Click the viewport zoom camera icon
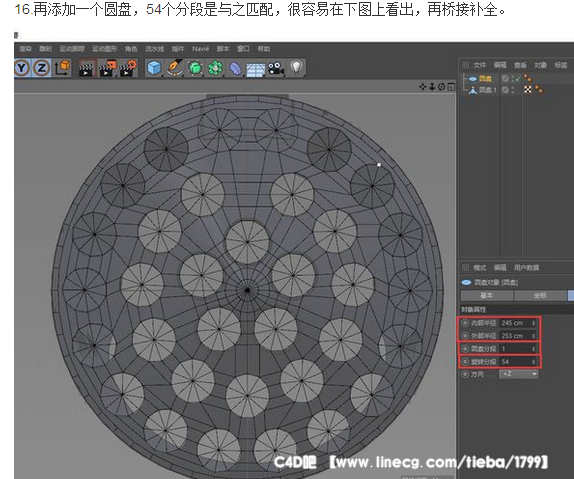This screenshot has width=574, height=479. point(432,87)
